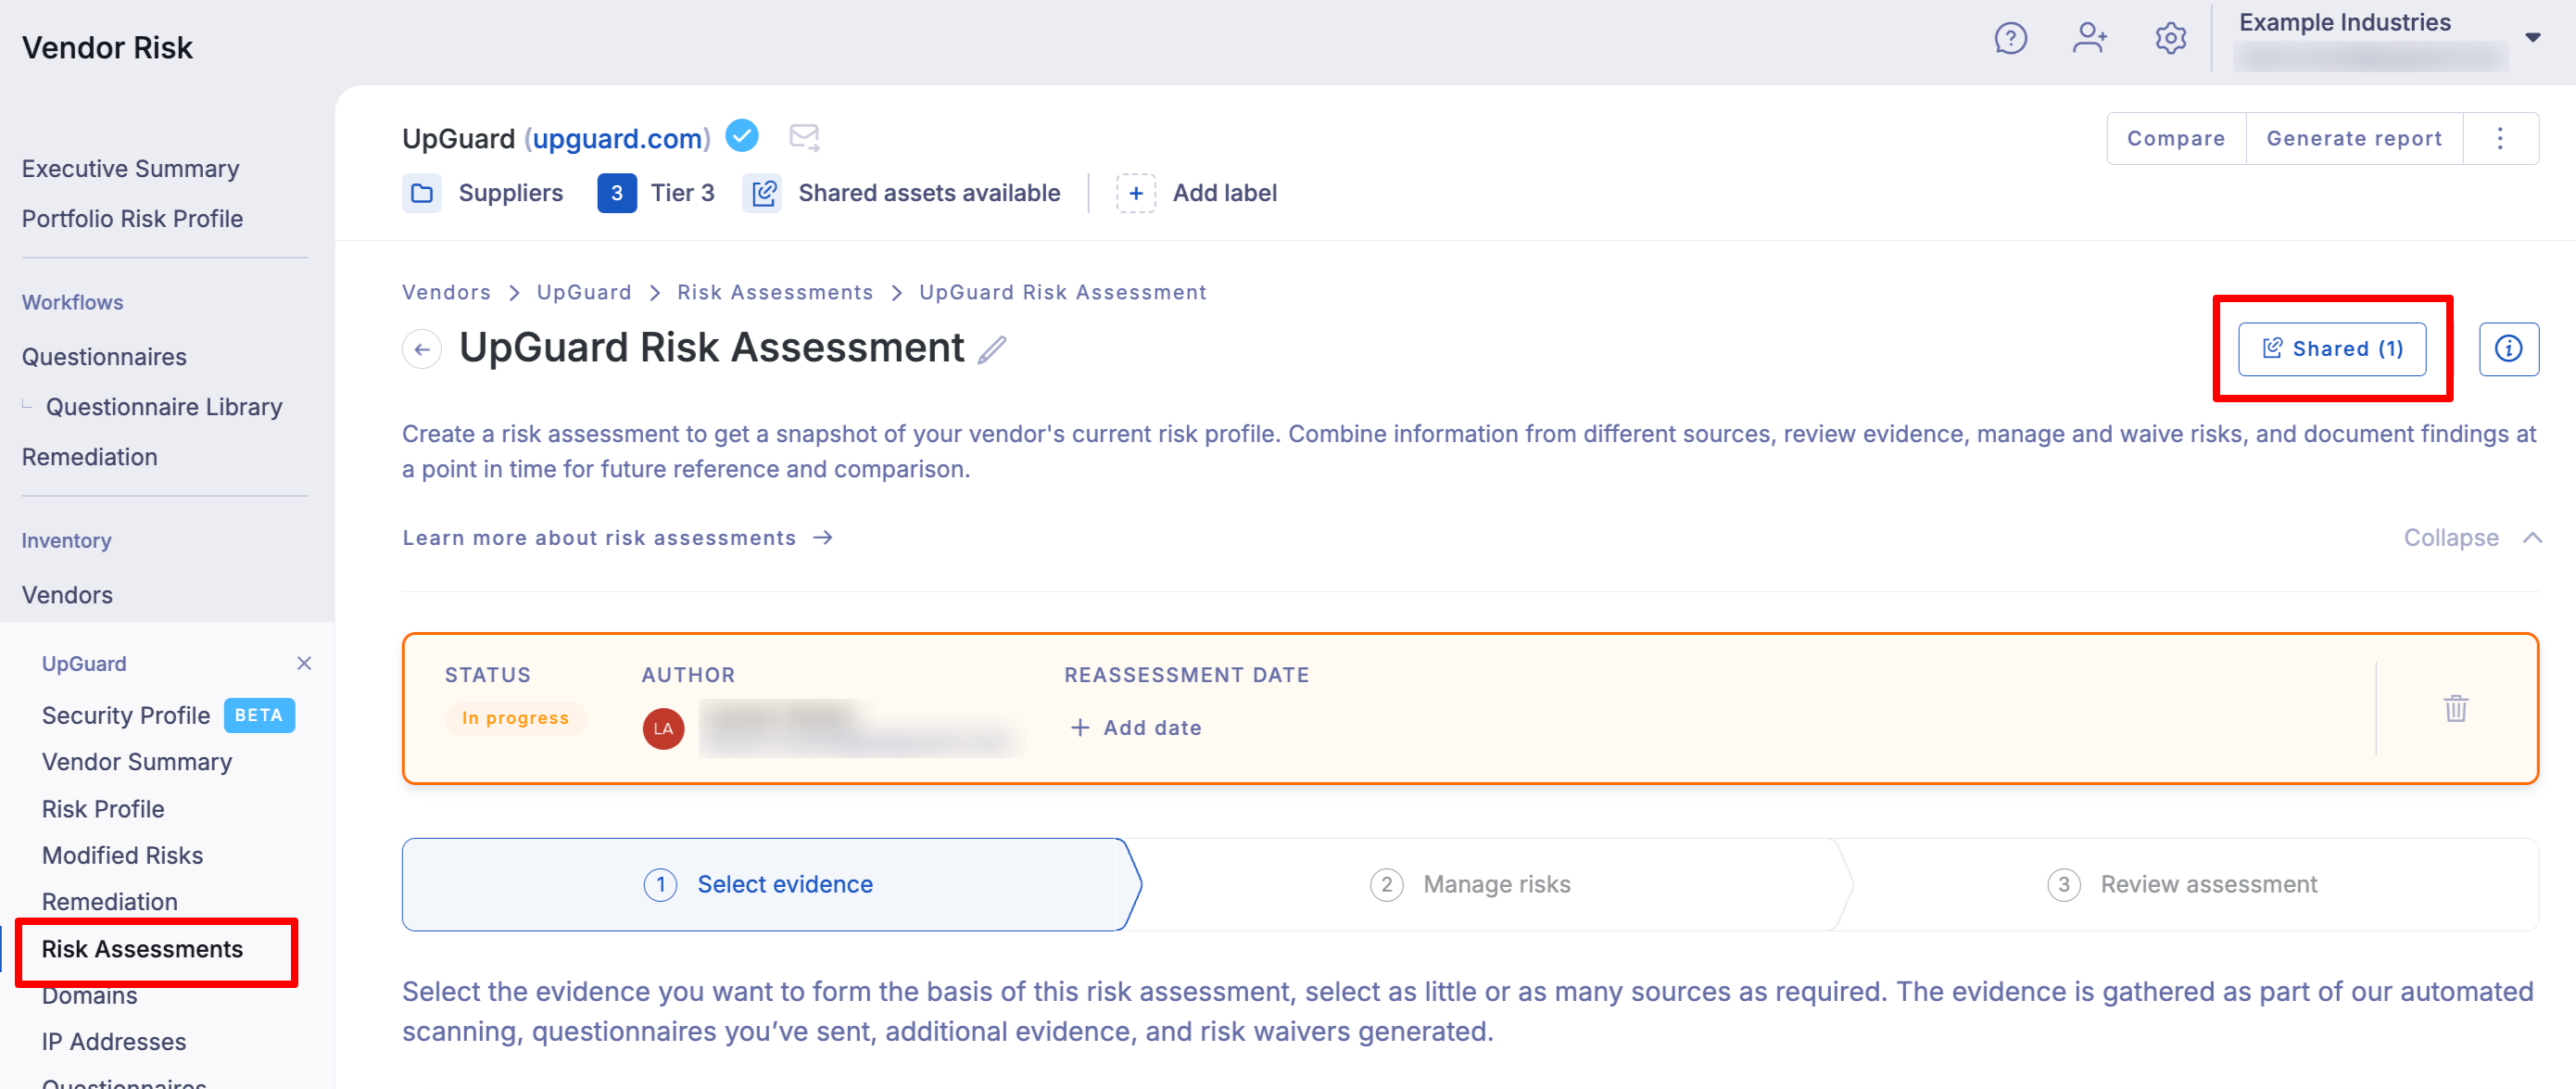2576x1089 pixels.
Task: Select the Review assessment step
Action: click(2190, 884)
